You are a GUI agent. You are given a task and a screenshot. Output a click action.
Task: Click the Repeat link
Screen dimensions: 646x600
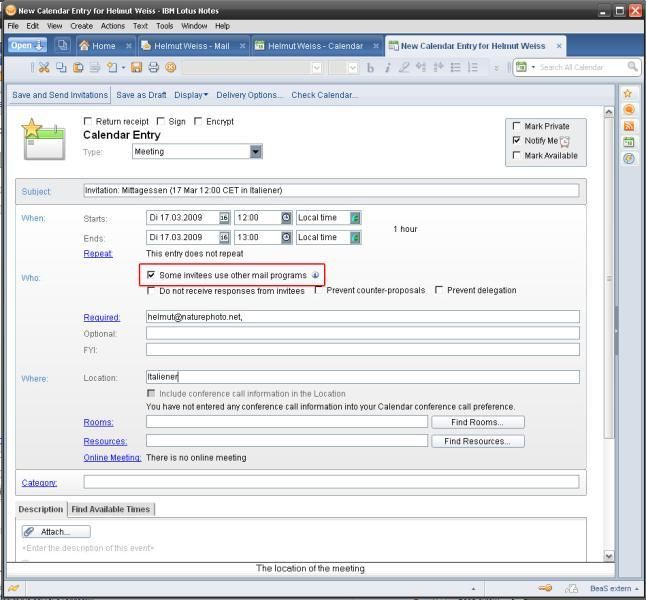click(x=98, y=253)
